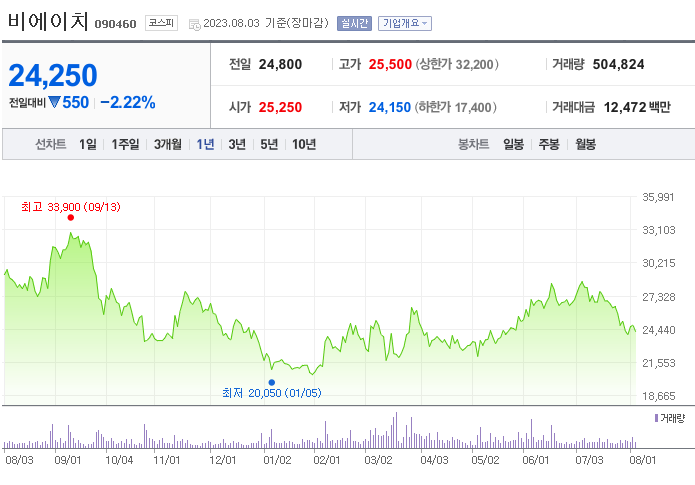Screen dimensions: 695x485
Task: Click the 봉차트 label
Action: pyautogui.click(x=473, y=144)
